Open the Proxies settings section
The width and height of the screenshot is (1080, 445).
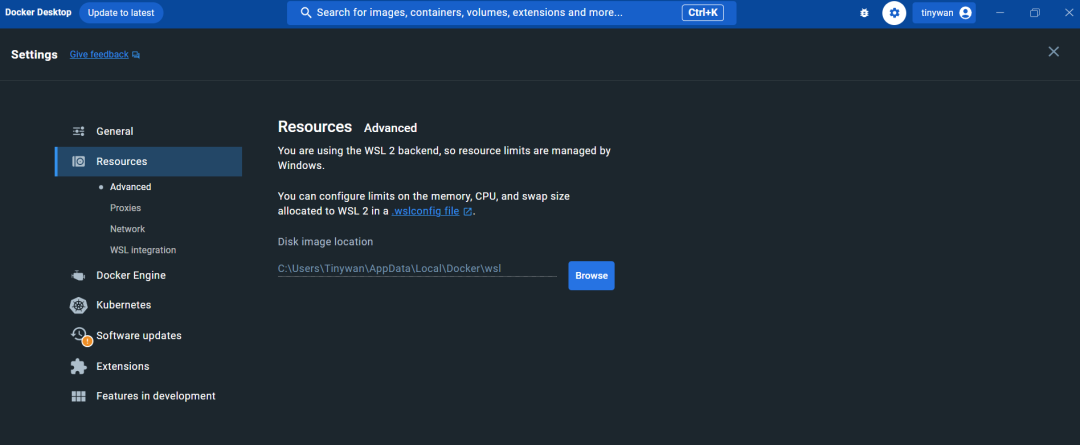[x=125, y=208]
